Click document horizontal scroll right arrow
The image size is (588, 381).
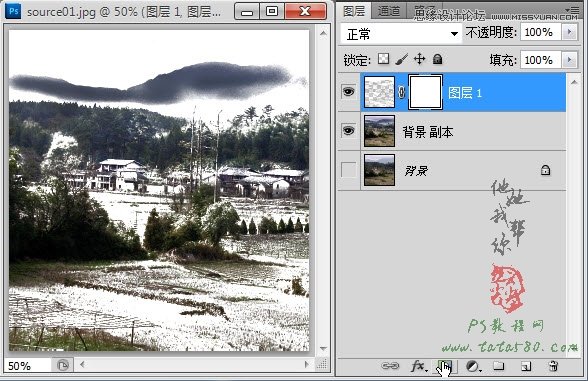[x=307, y=364]
